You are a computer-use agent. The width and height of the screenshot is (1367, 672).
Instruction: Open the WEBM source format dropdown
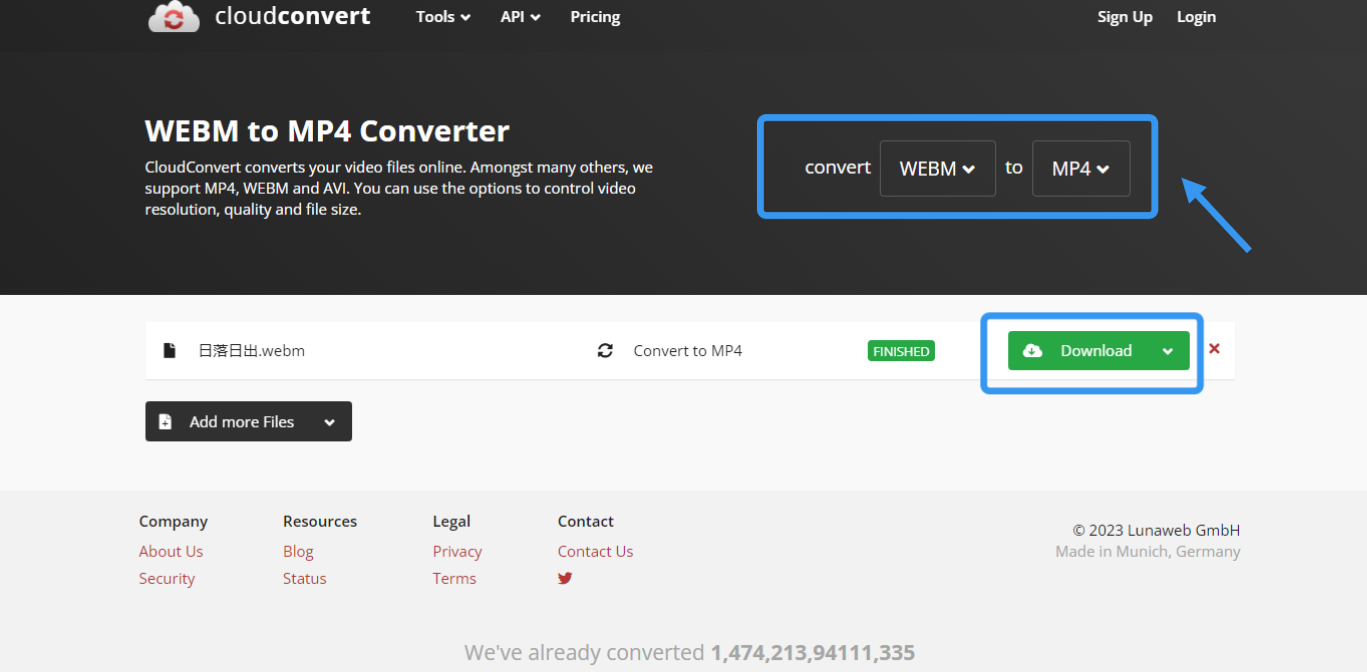click(938, 168)
